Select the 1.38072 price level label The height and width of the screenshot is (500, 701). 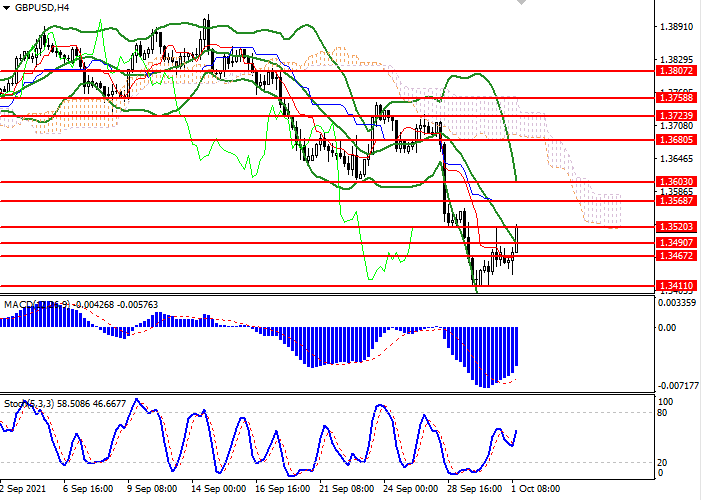coord(676,71)
